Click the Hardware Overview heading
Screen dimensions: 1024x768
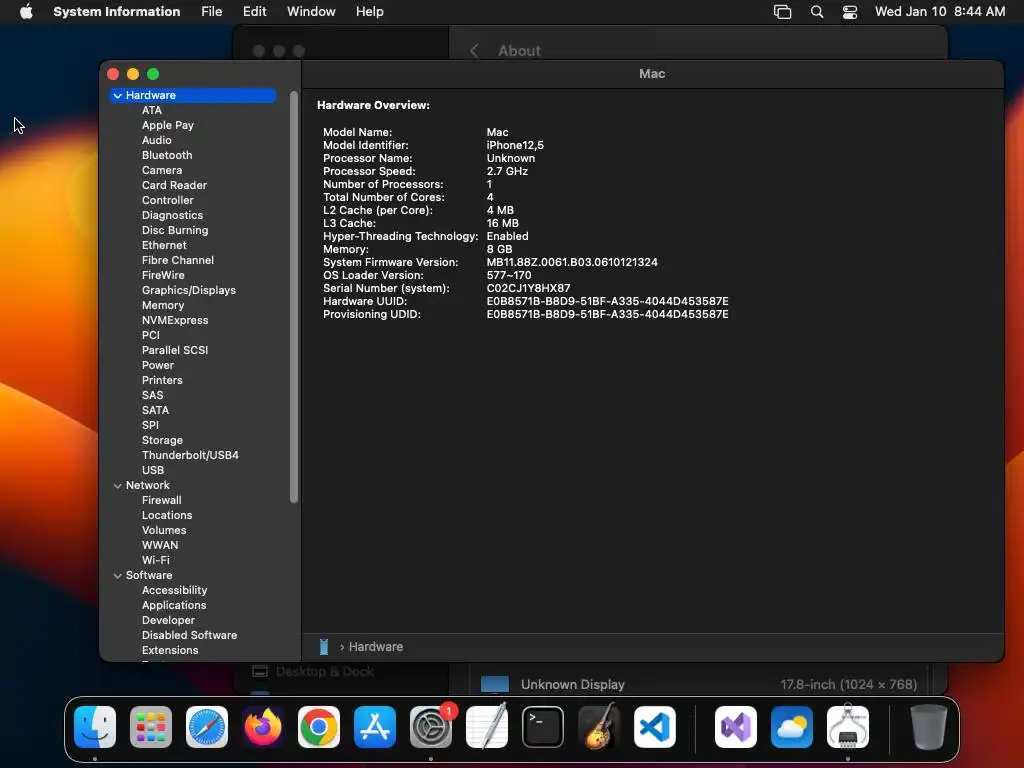click(374, 105)
